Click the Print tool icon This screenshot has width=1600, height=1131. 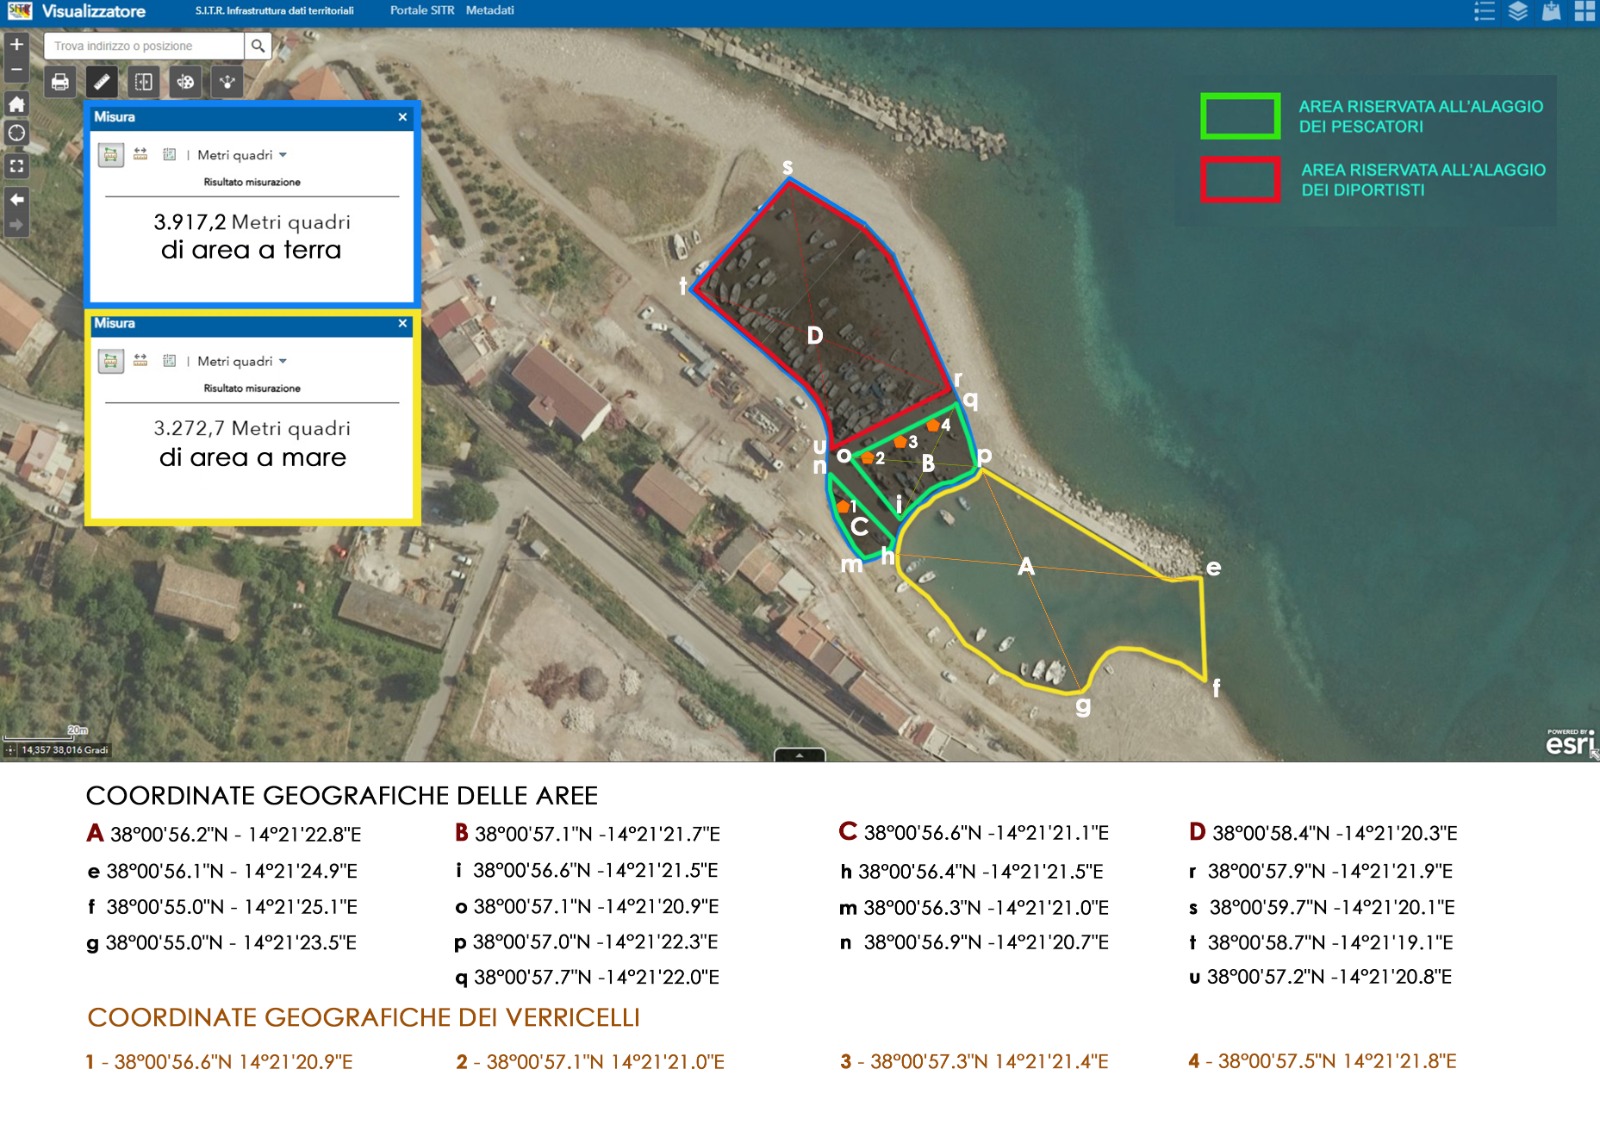(60, 82)
